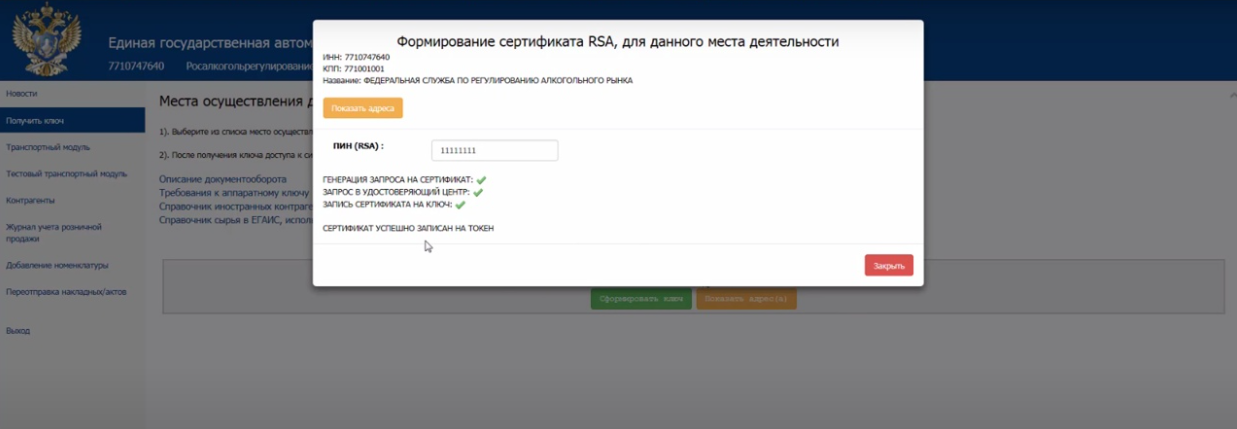Click the dialog title 'Формирование сертификата RSA'

tap(617, 42)
